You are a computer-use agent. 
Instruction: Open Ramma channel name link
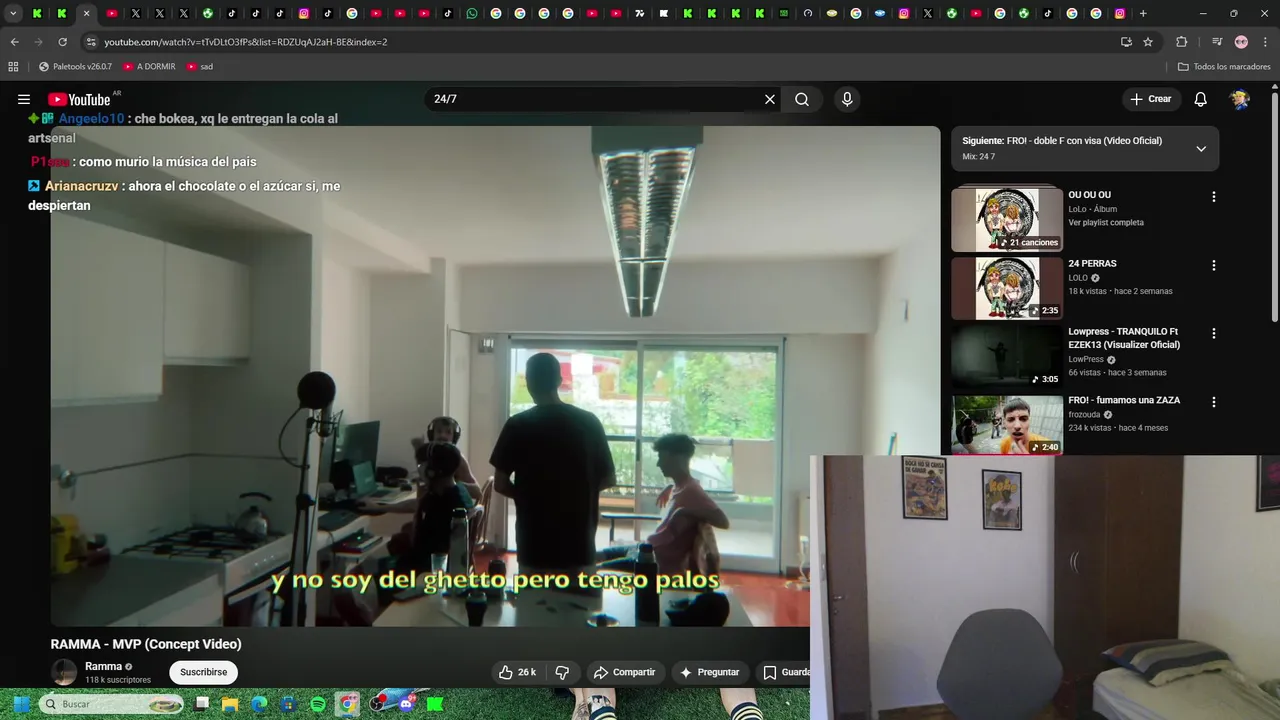pyautogui.click(x=103, y=666)
